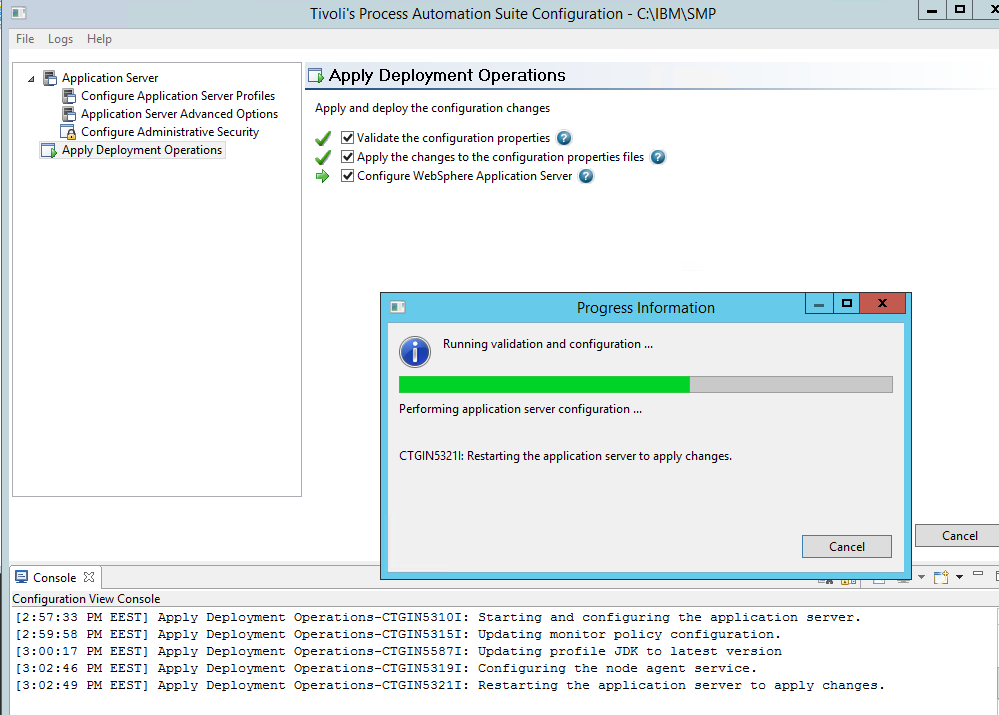
Task: Click the Configuration View Console label
Action: coord(86,599)
